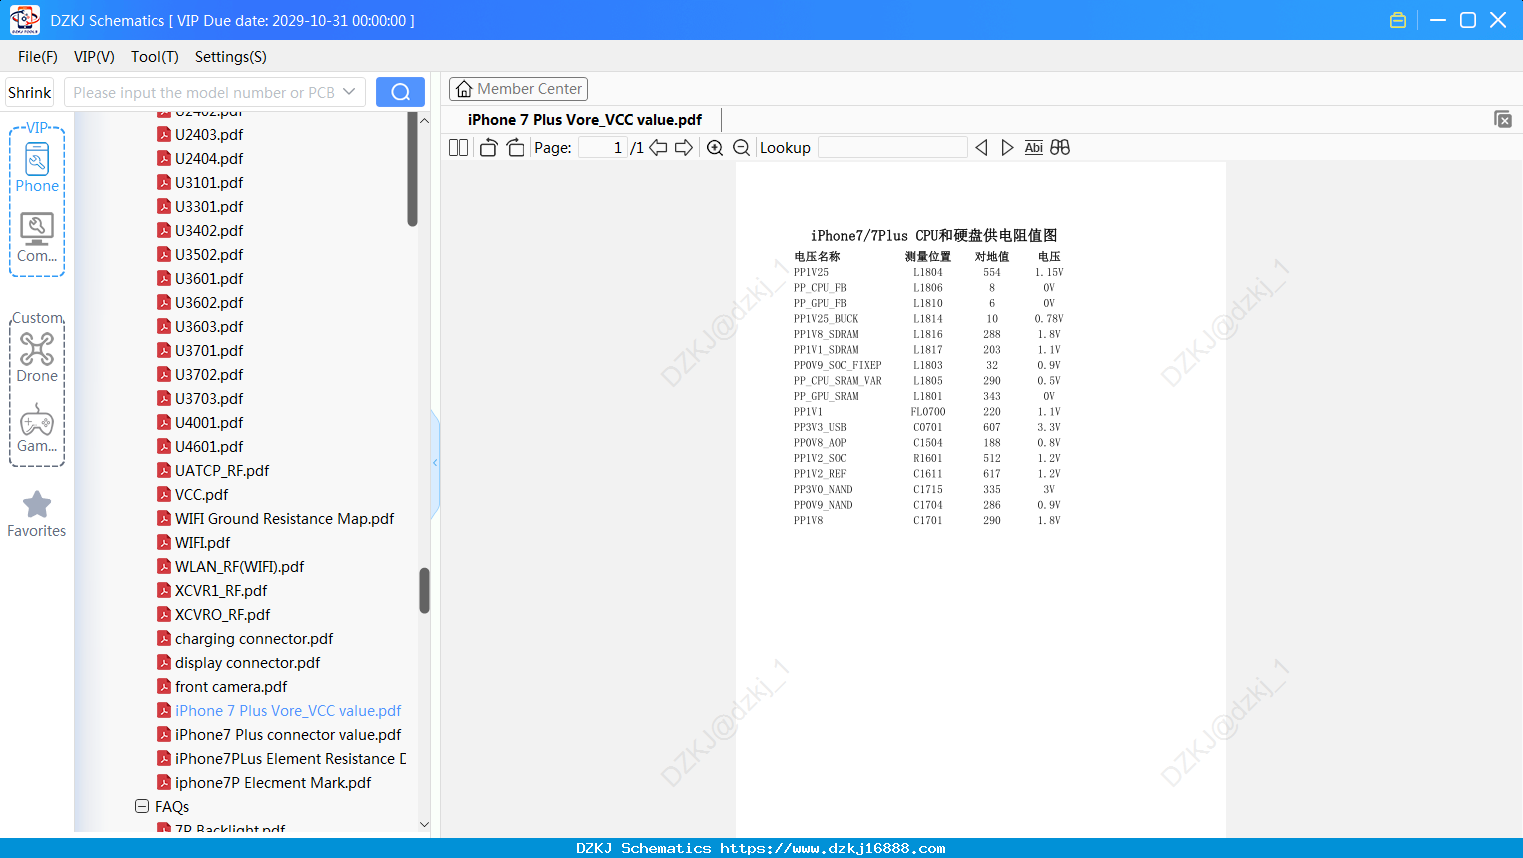This screenshot has height=858, width=1523.
Task: Open U2403.pdf in the tree
Action: (200, 134)
